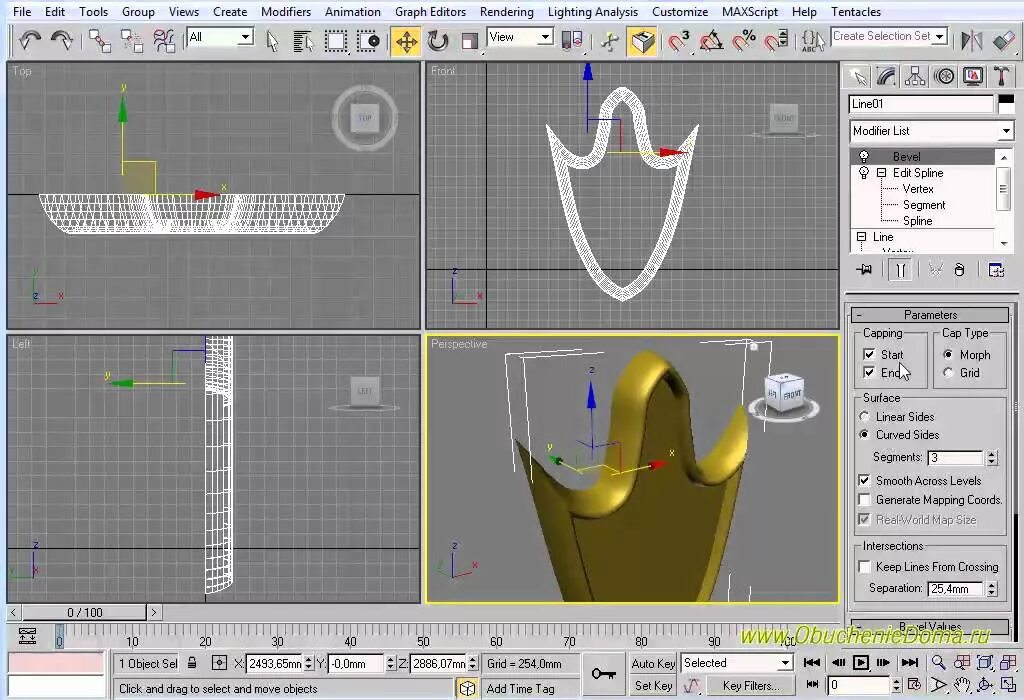This screenshot has width=1024, height=700.
Task: Toggle the Spinner Snap button
Action: tap(776, 41)
